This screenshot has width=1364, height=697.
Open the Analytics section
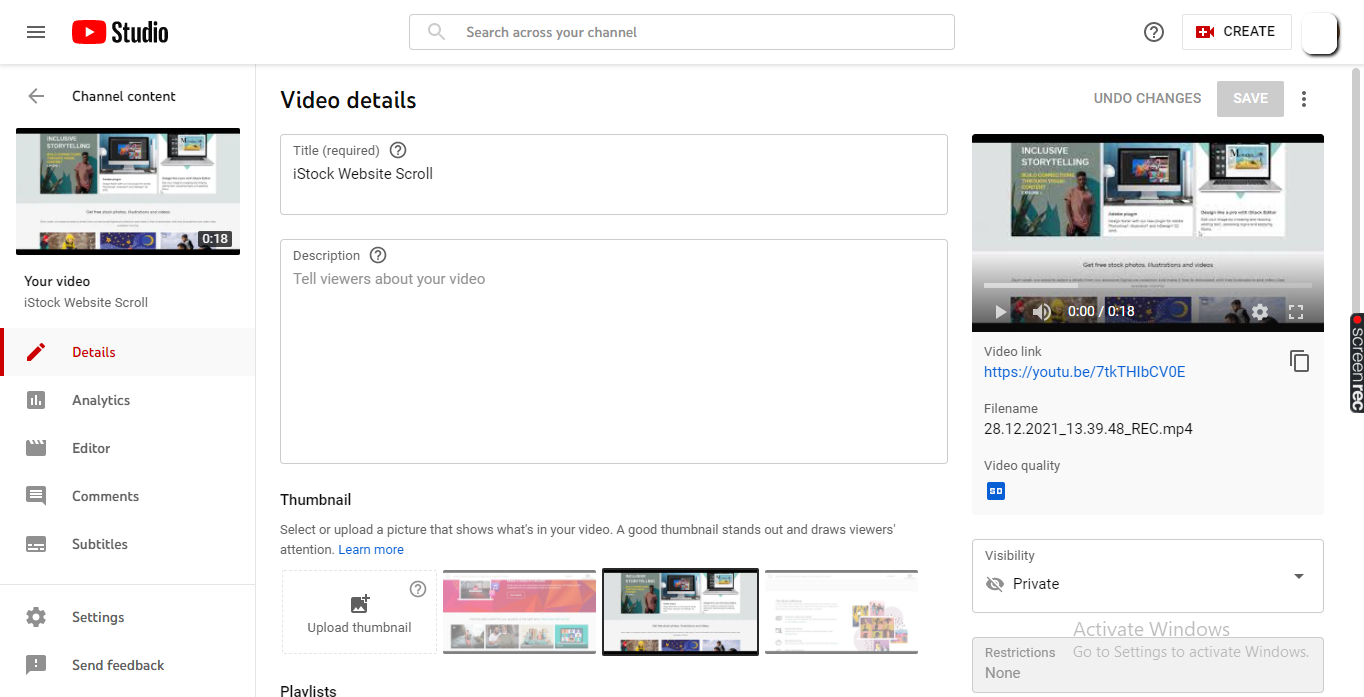pos(128,400)
